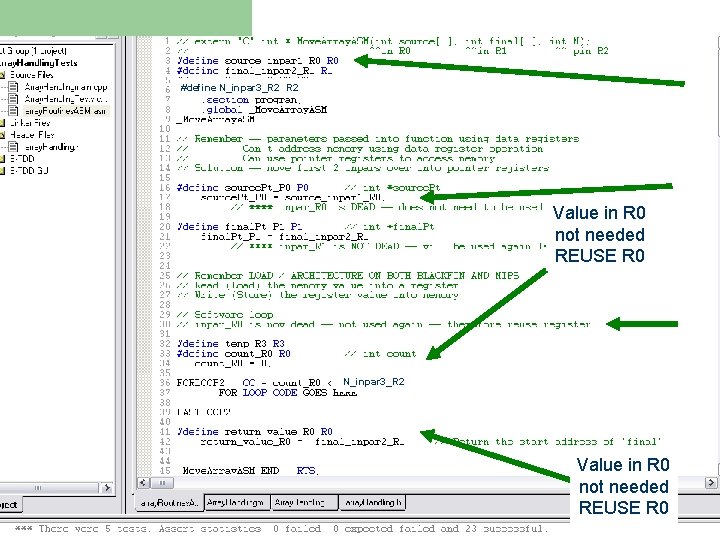The height and width of the screenshot is (540, 720).
Task: Click the project panel horizontal scrollbar track
Action: pos(51,488)
